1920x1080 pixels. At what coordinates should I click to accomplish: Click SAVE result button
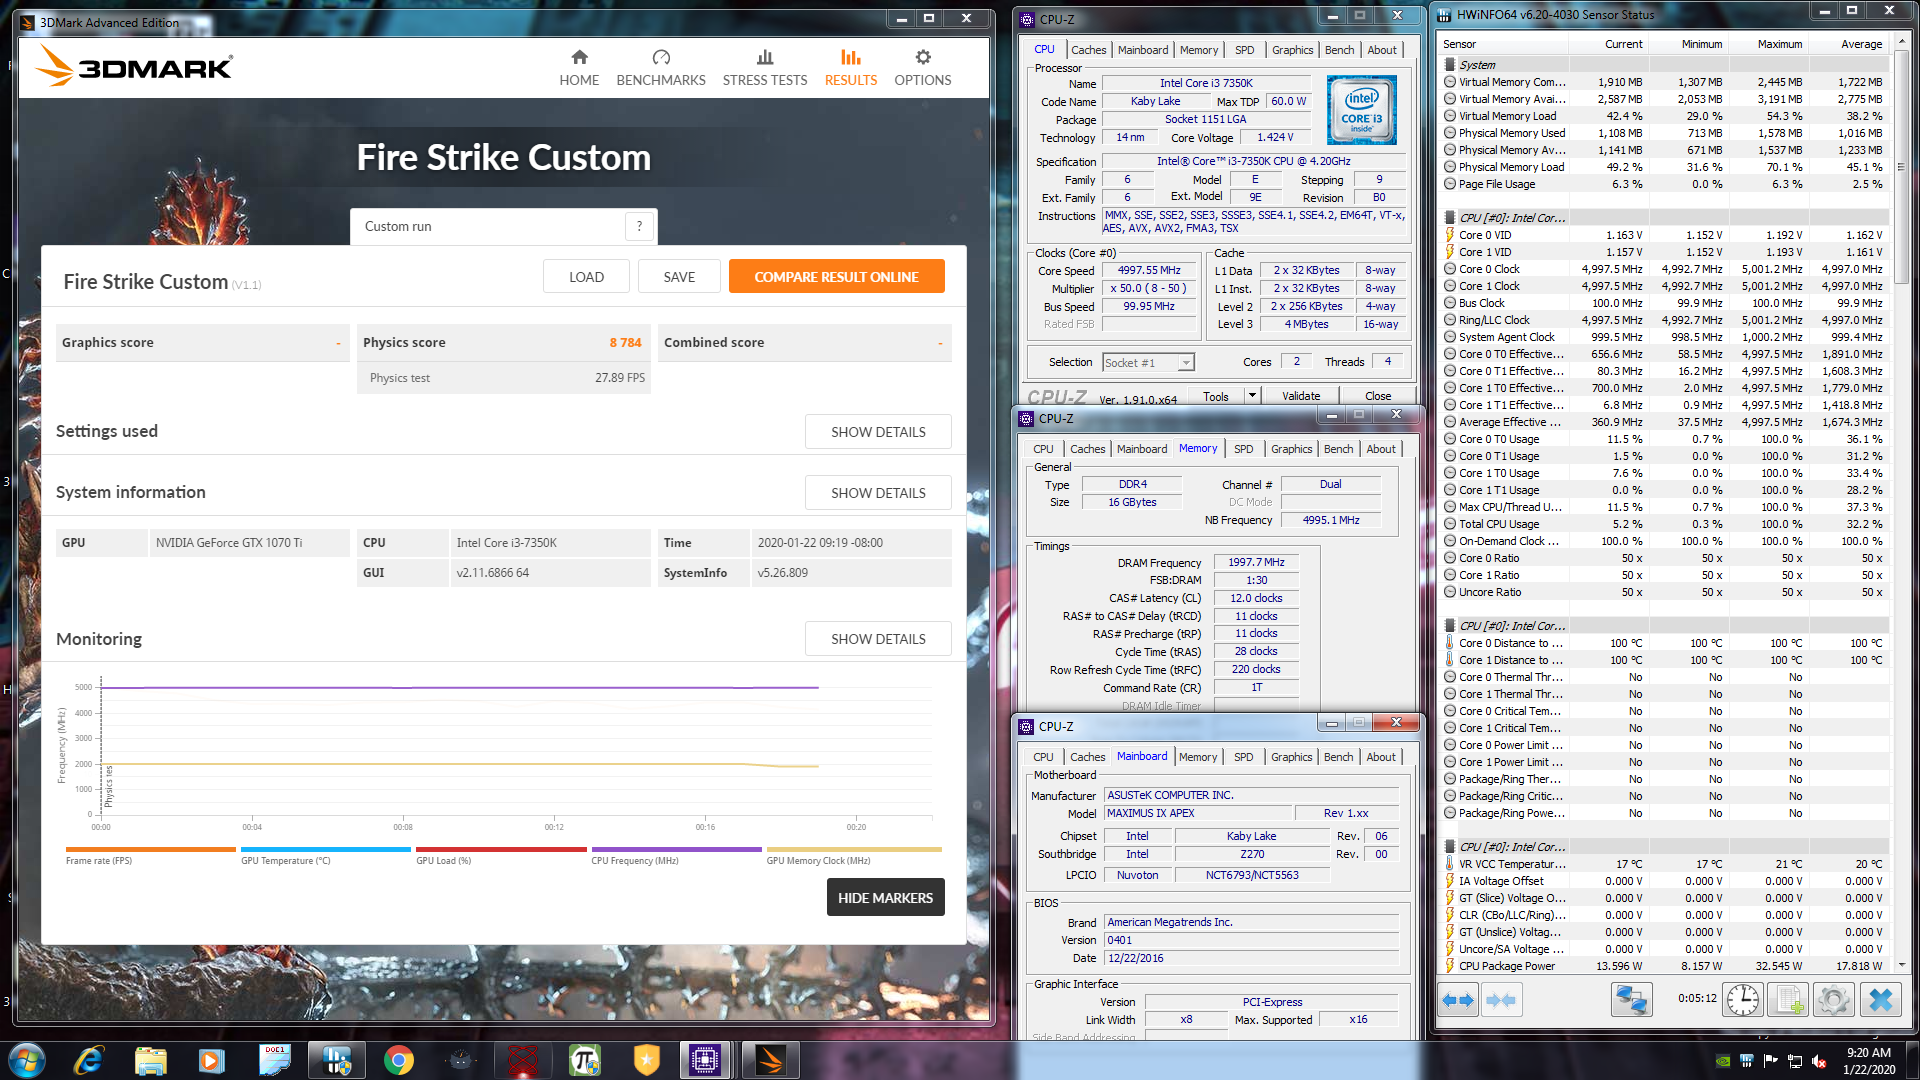point(679,277)
